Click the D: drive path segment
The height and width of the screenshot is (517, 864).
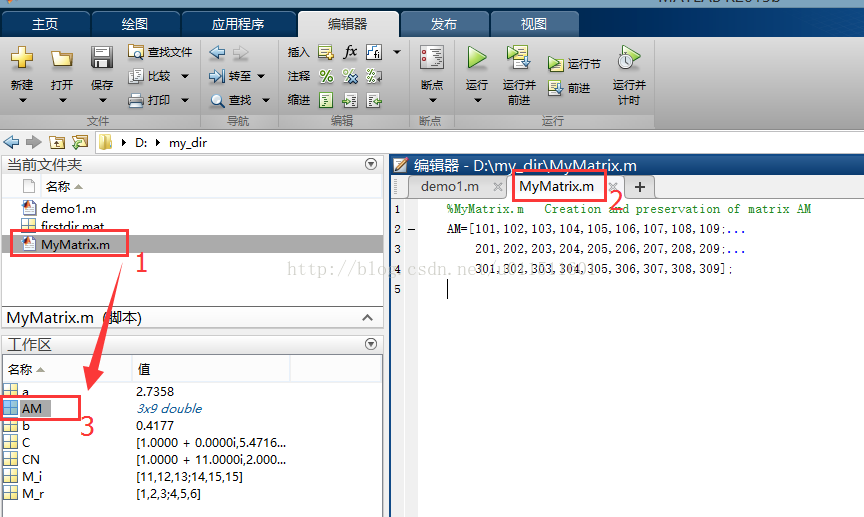(141, 143)
